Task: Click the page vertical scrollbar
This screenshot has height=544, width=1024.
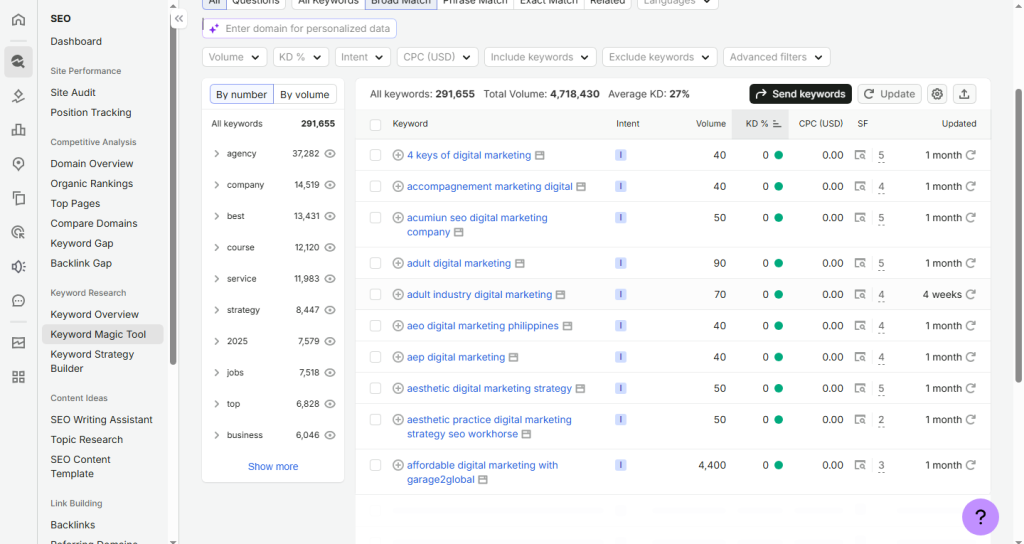Action: coord(1018,235)
